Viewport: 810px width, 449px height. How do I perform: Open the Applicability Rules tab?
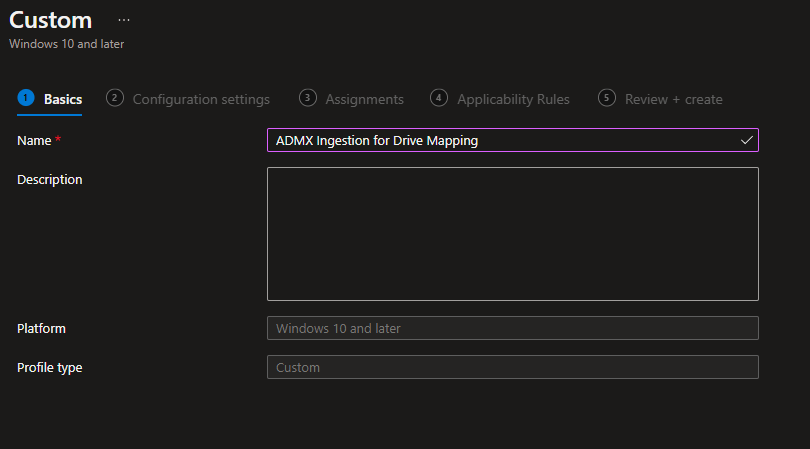coord(513,99)
